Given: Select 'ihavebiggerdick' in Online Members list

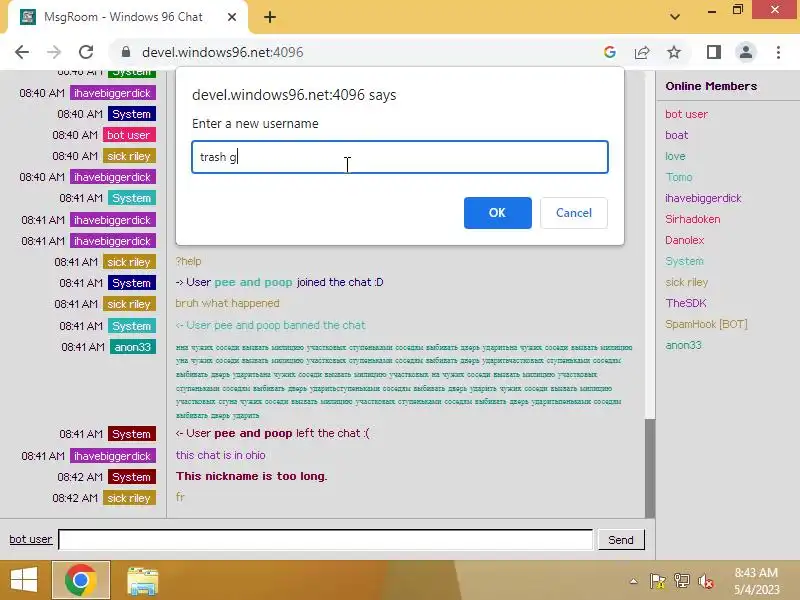Looking at the screenshot, I should 703,198.
